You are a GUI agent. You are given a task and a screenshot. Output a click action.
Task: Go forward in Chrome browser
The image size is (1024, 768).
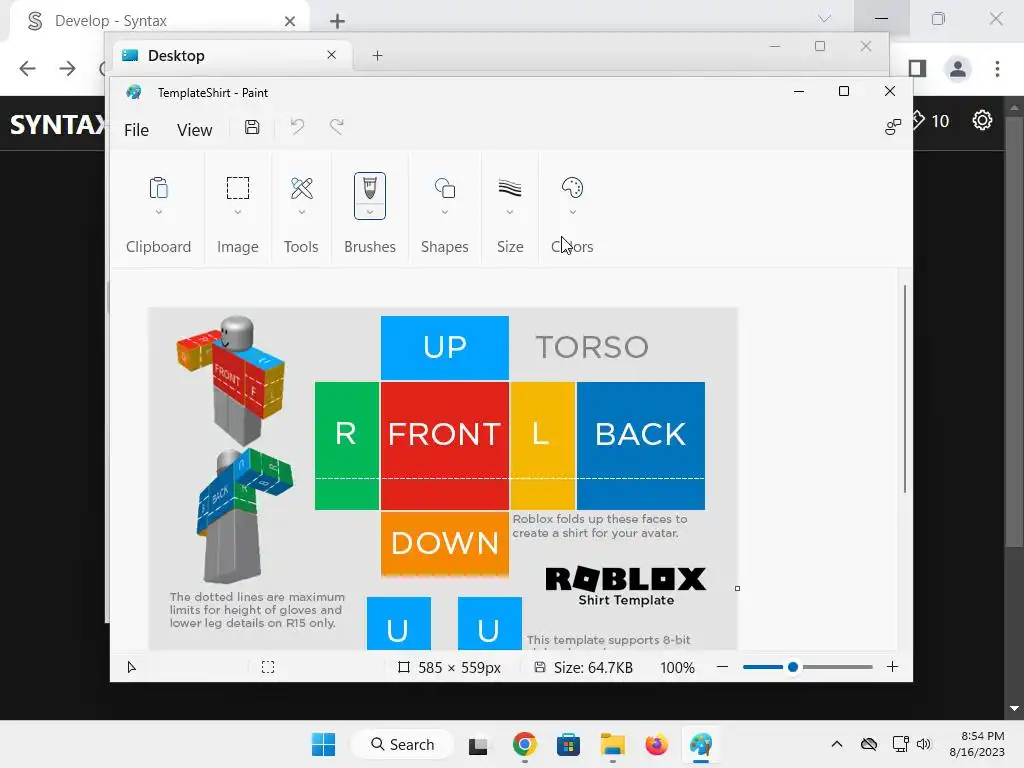67,69
